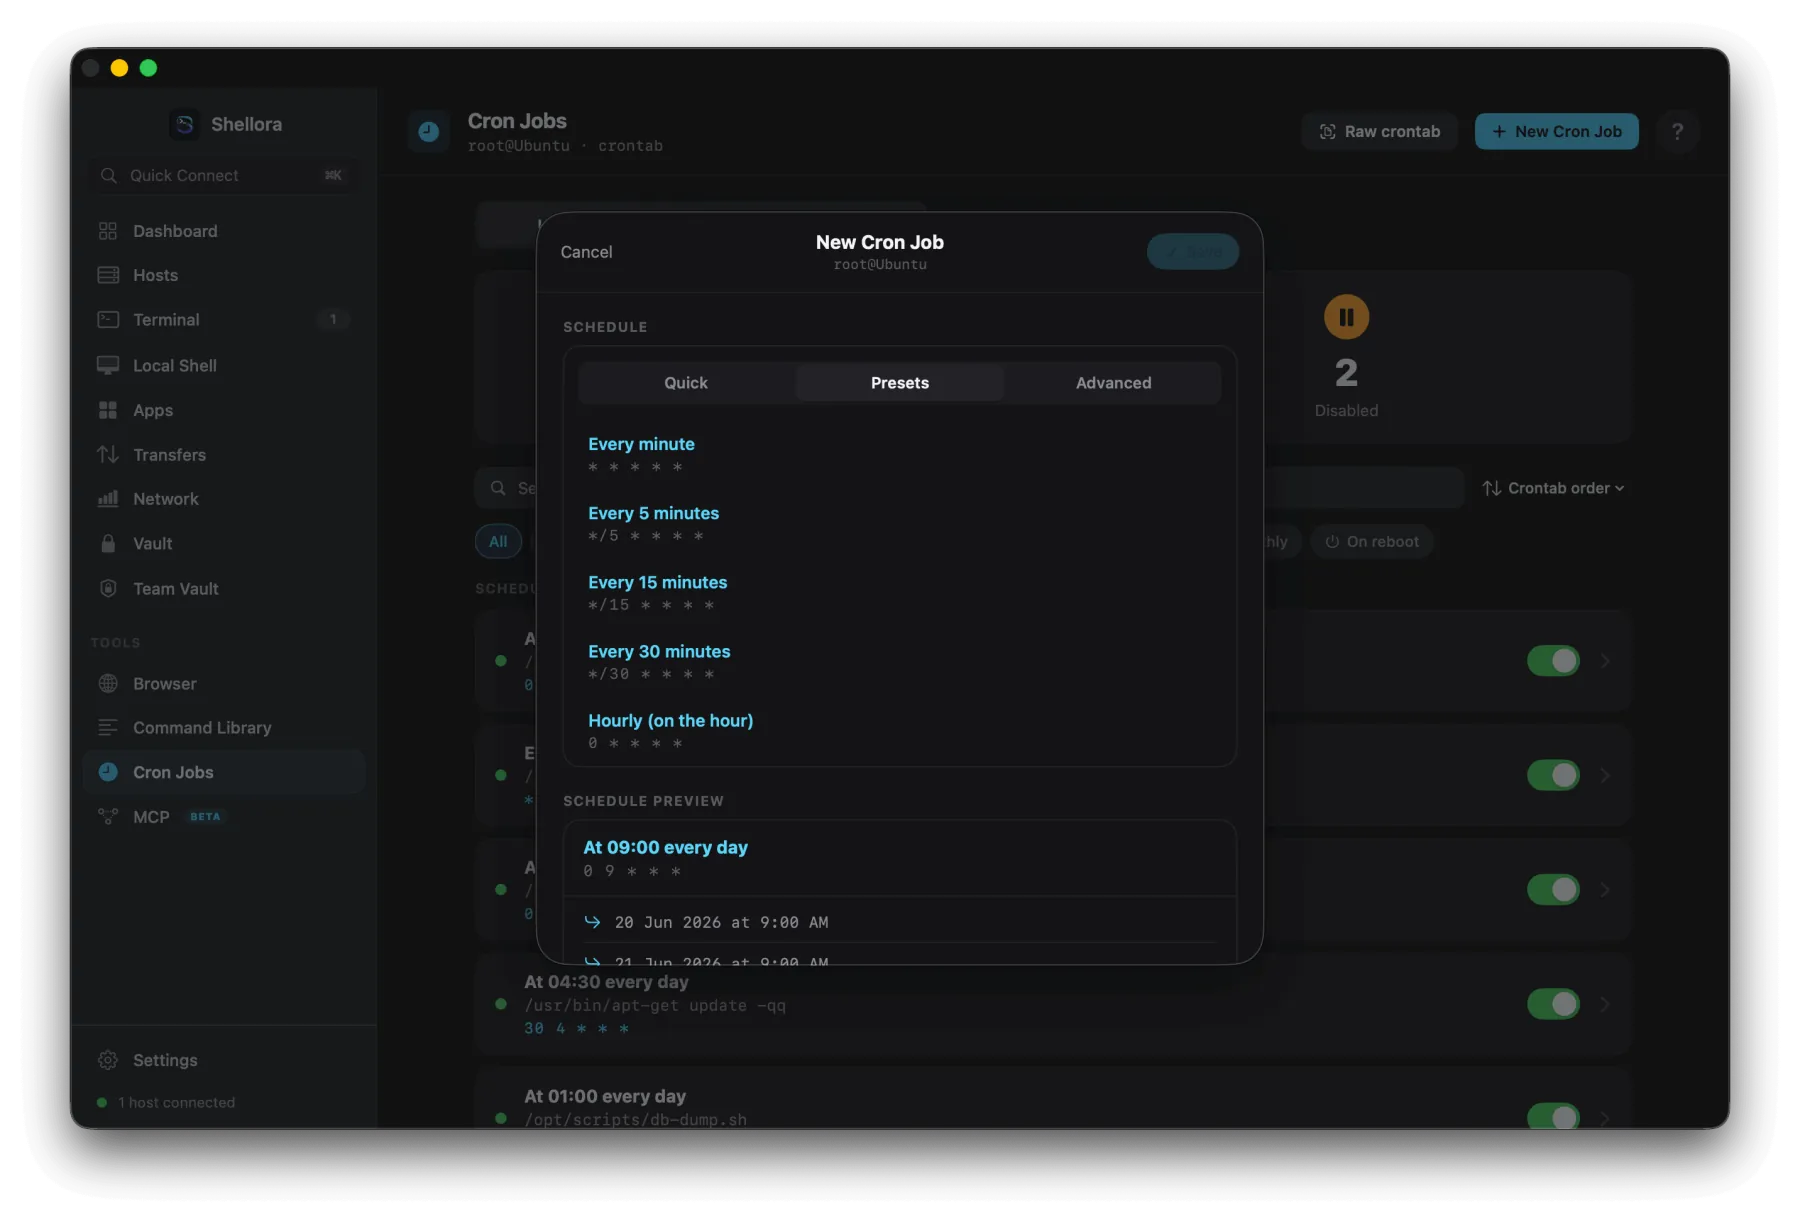Click the Cron Jobs header clock icon

coord(428,131)
